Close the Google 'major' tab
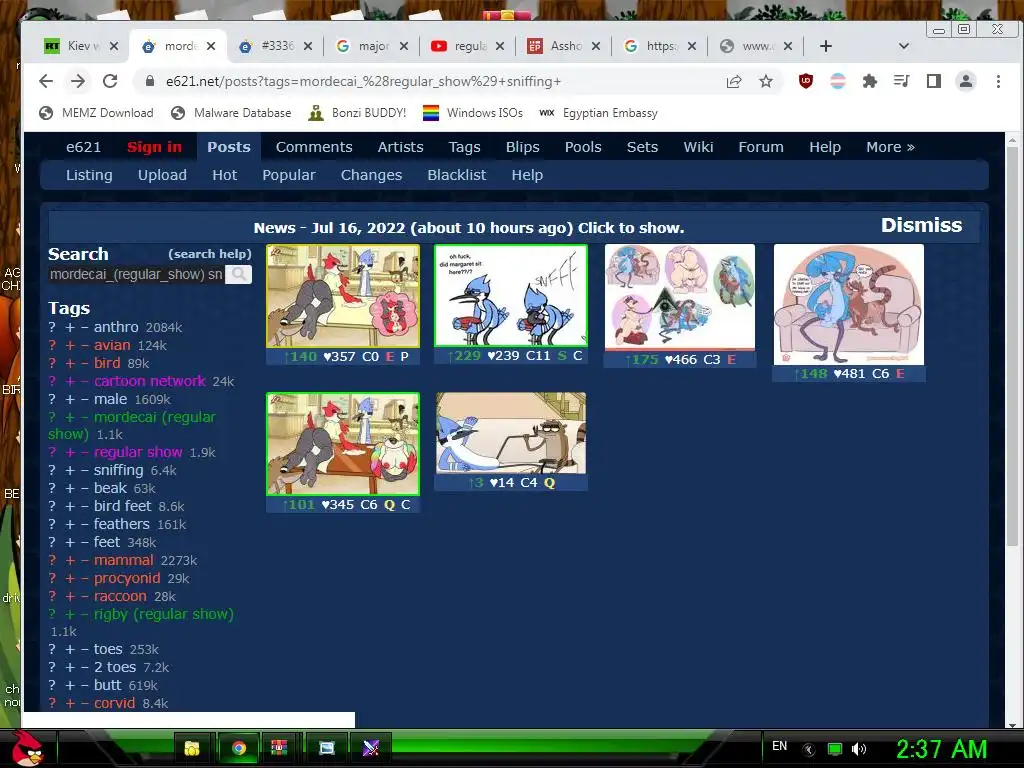 coord(404,46)
